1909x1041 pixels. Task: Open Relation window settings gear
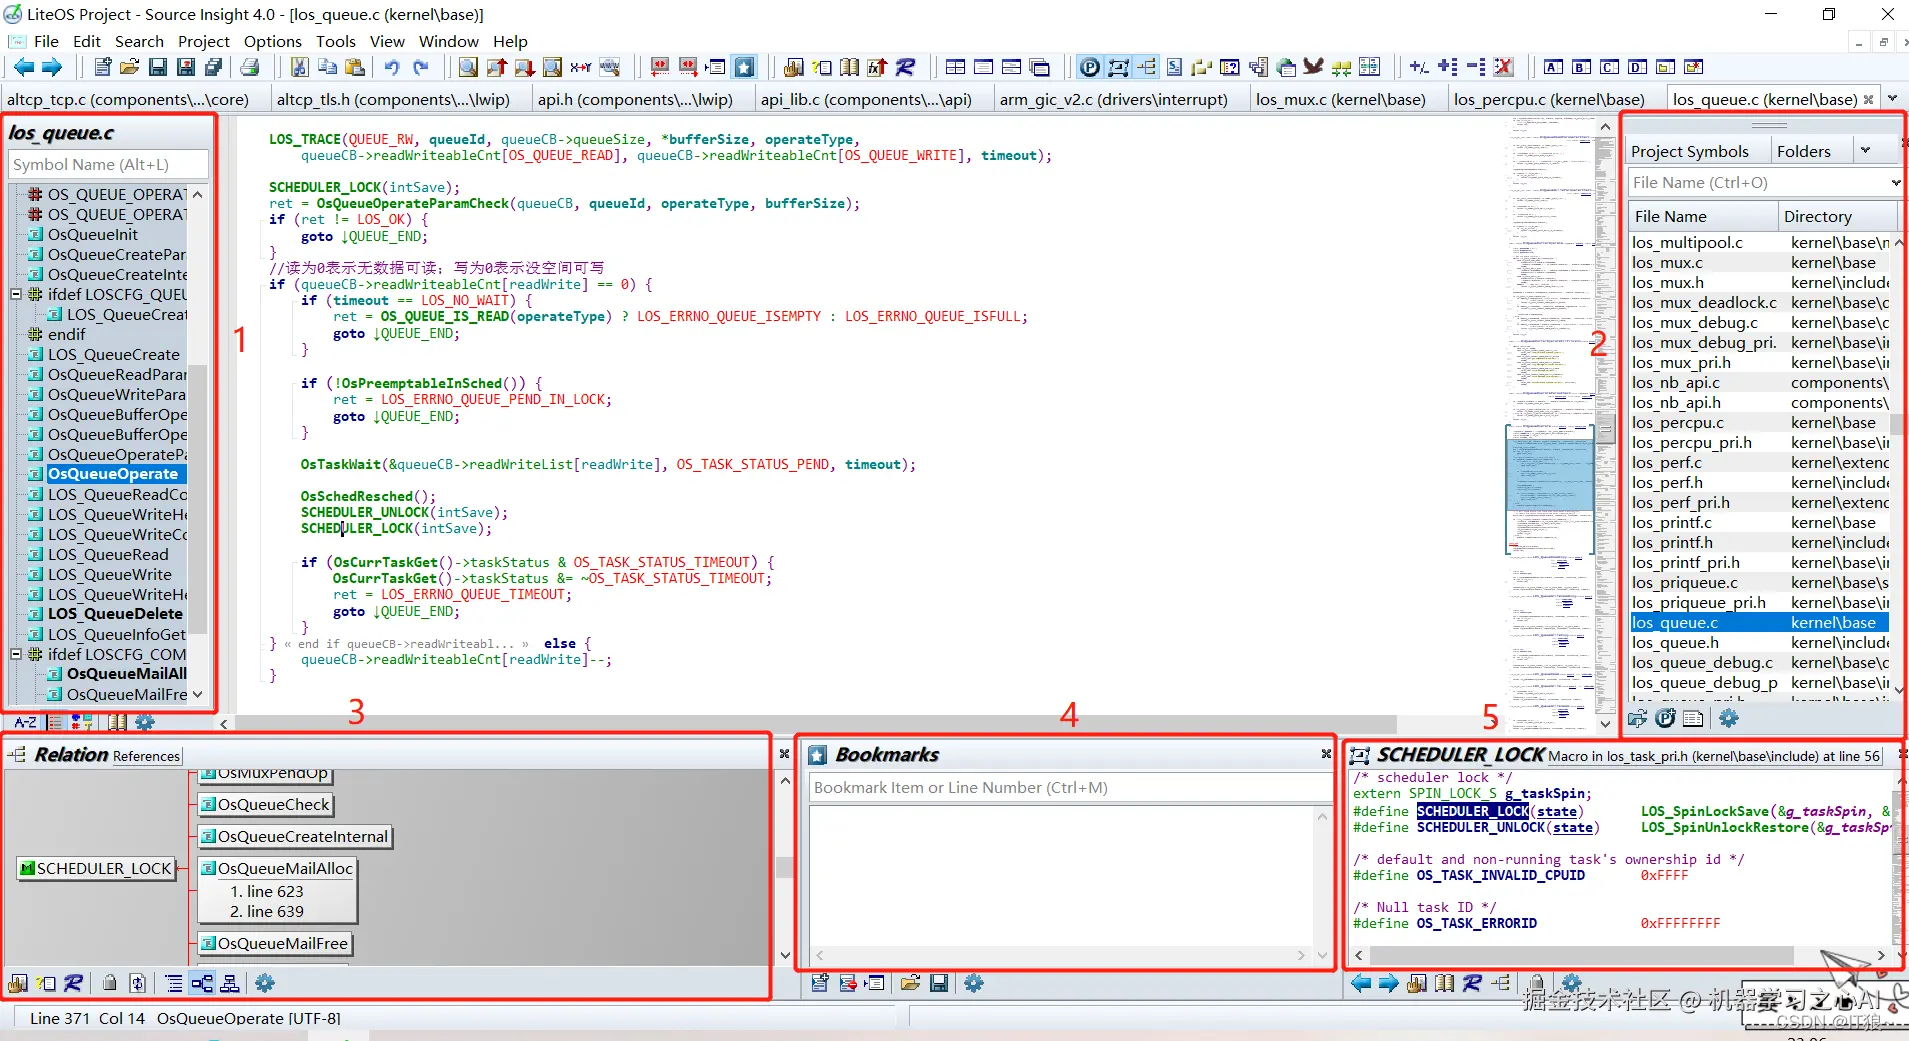click(x=265, y=983)
